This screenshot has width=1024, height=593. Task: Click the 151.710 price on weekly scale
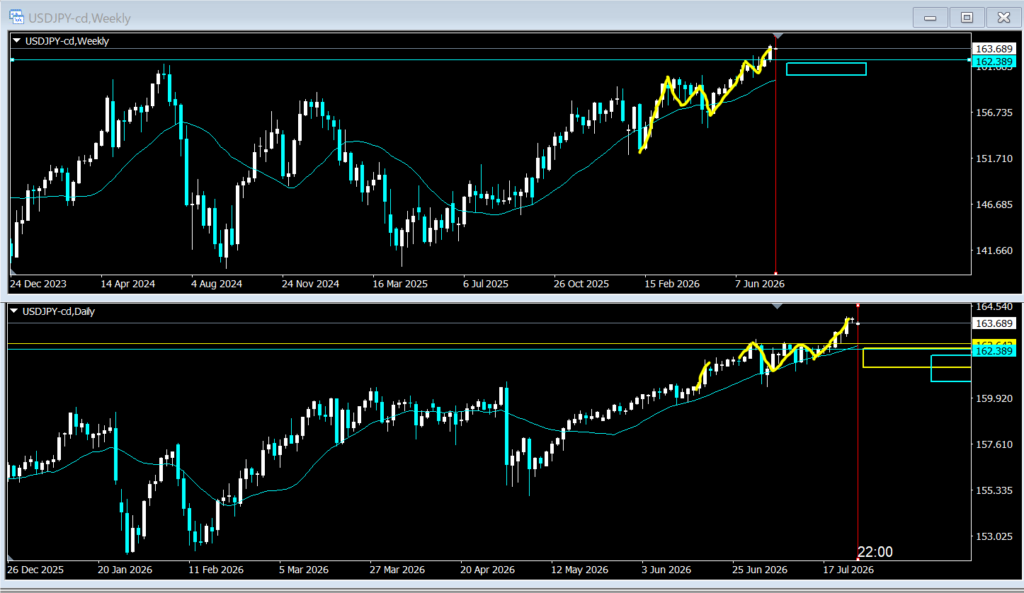(994, 158)
